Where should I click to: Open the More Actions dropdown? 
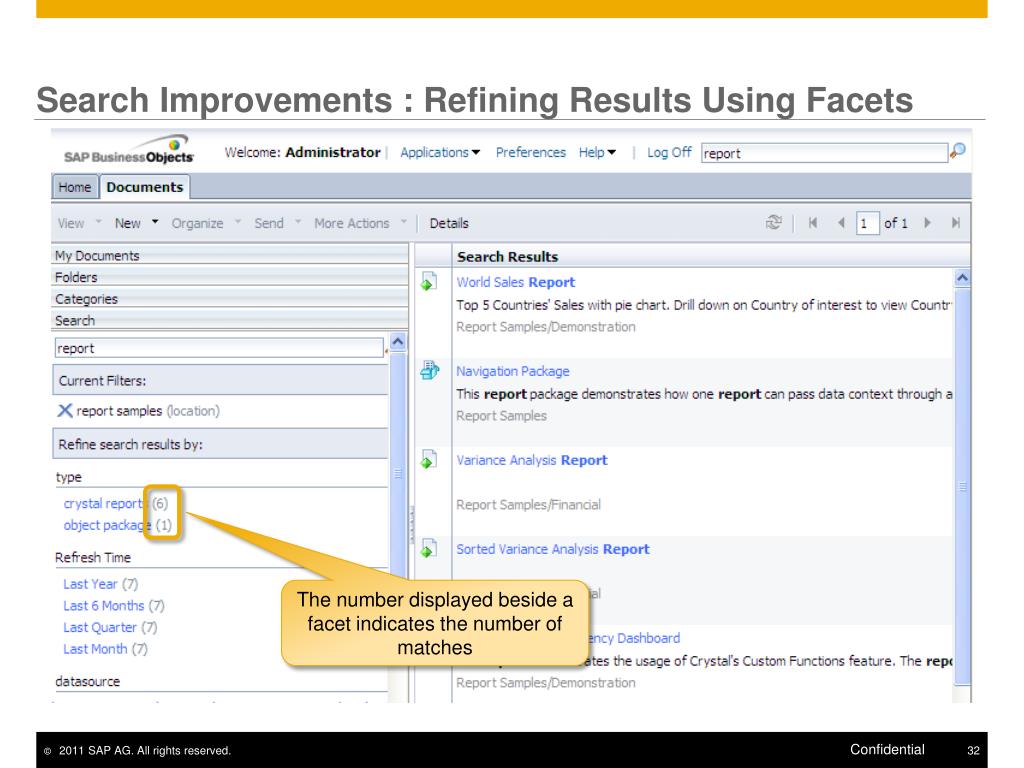pyautogui.click(x=360, y=223)
